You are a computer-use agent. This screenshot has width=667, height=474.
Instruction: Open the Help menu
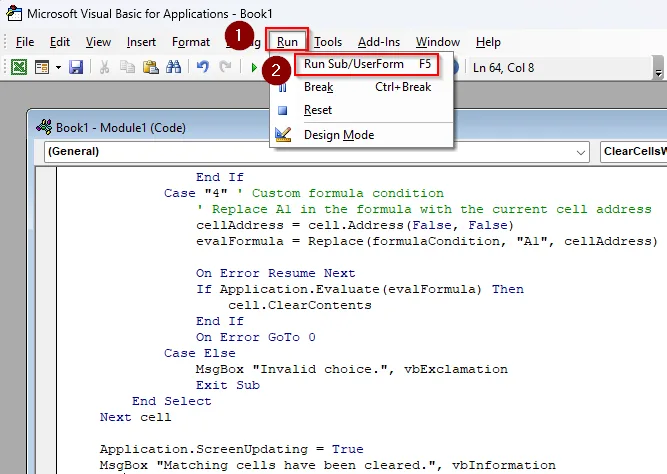(488, 42)
